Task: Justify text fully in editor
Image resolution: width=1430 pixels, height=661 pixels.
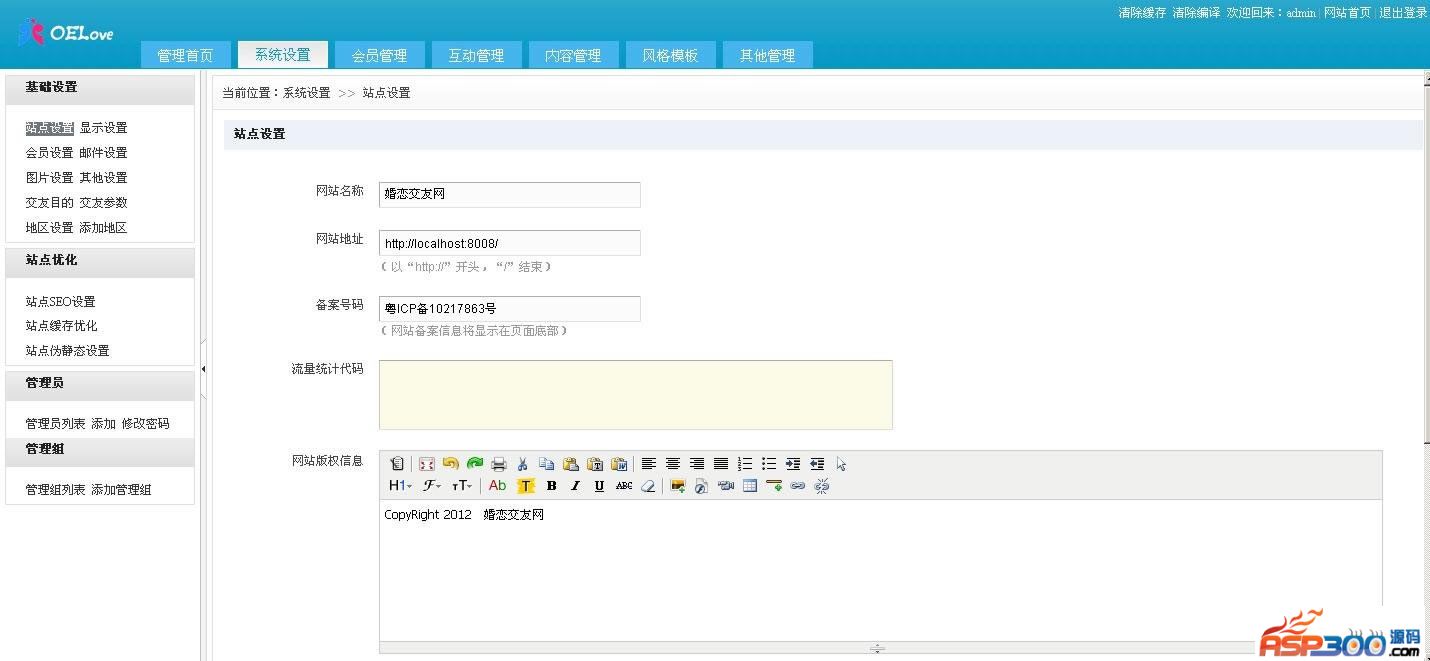Action: tap(721, 464)
